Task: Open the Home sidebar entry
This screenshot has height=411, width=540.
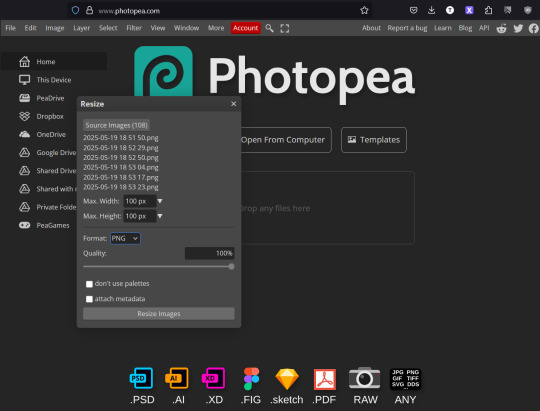Action: tap(54, 62)
